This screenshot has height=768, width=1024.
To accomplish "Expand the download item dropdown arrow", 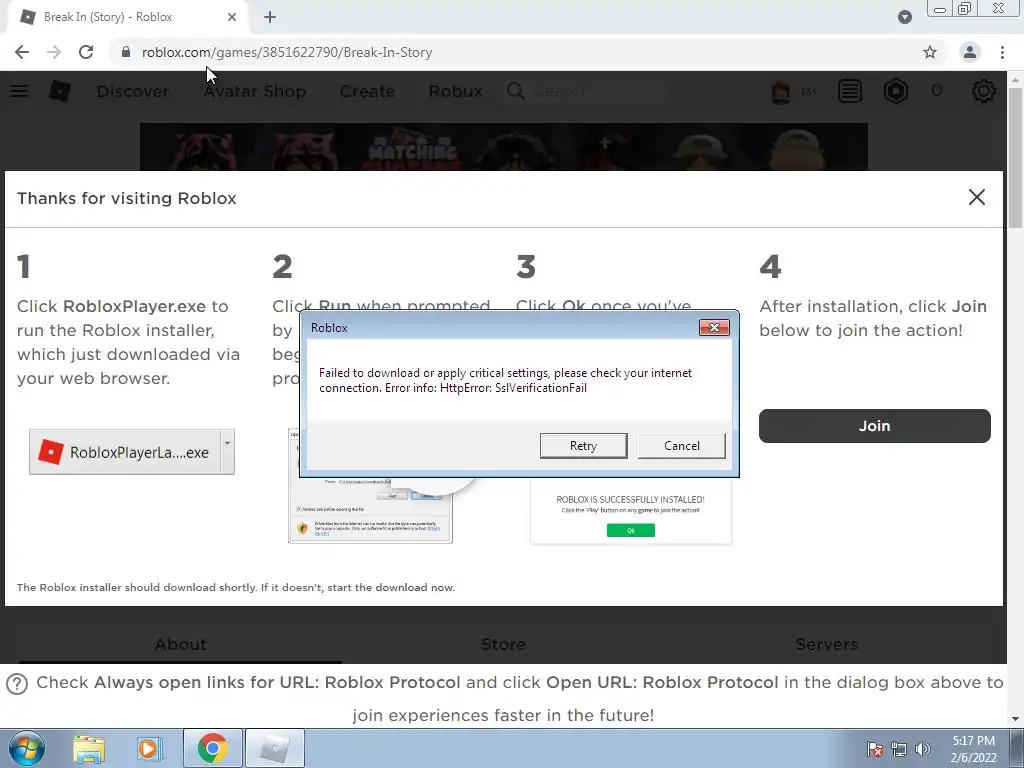I will pyautogui.click(x=227, y=451).
